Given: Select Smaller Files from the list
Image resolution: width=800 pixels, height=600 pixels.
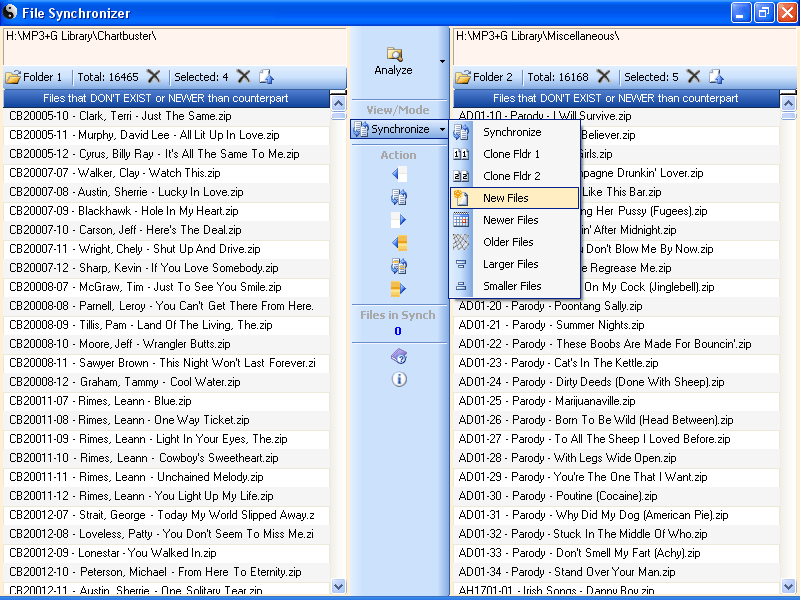Looking at the screenshot, I should [514, 286].
